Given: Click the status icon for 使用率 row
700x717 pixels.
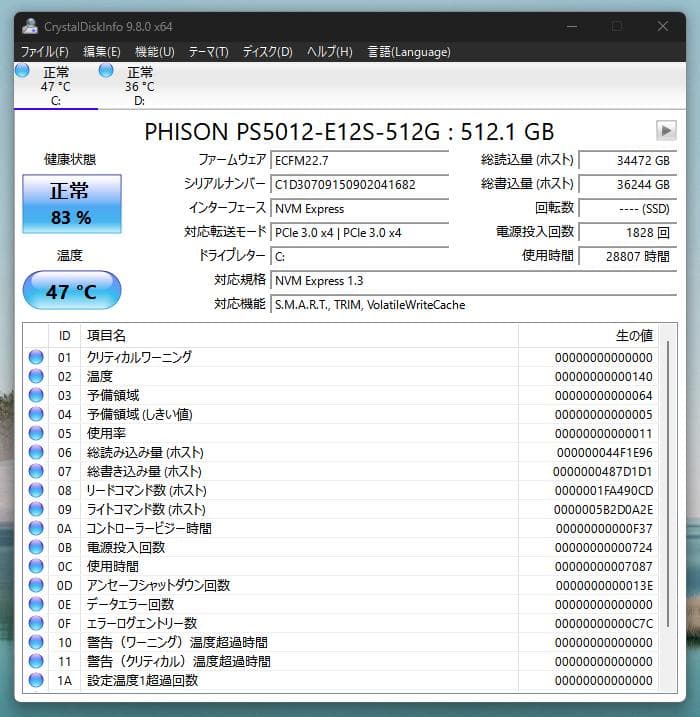Looking at the screenshot, I should click(36, 433).
